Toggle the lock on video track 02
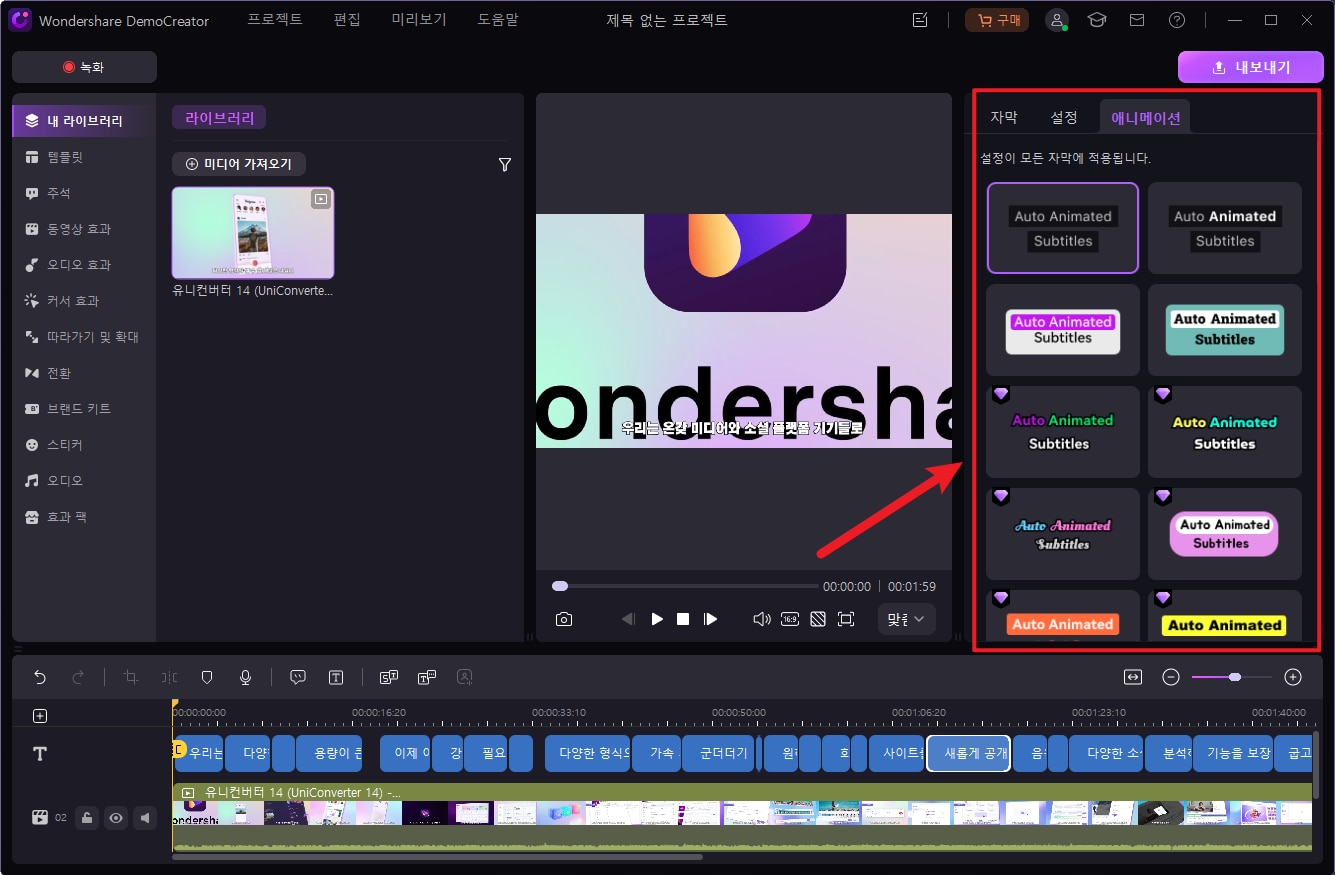 (x=87, y=818)
